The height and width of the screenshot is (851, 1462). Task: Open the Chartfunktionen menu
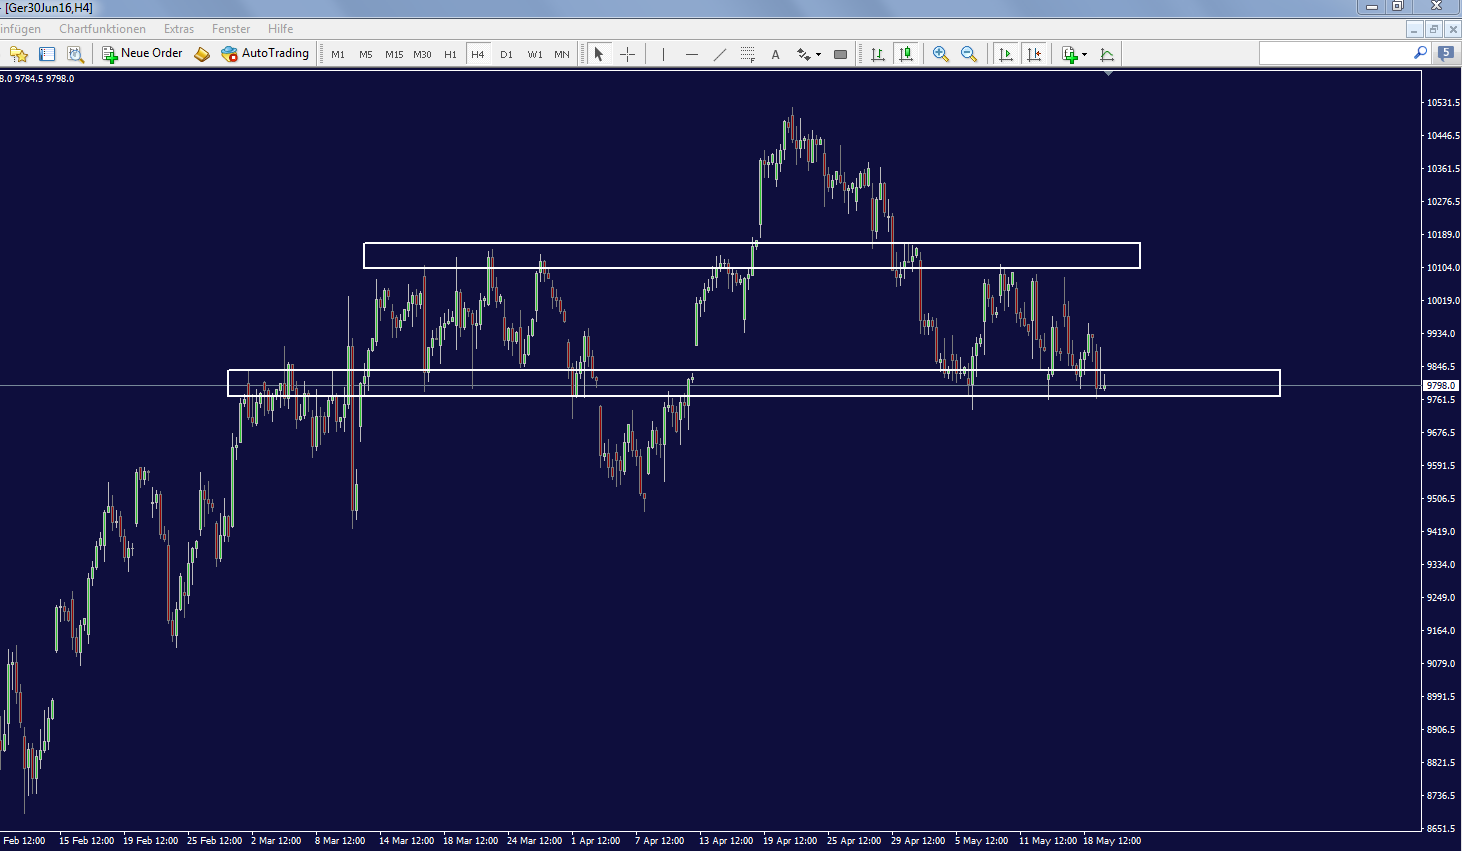pyautogui.click(x=102, y=29)
